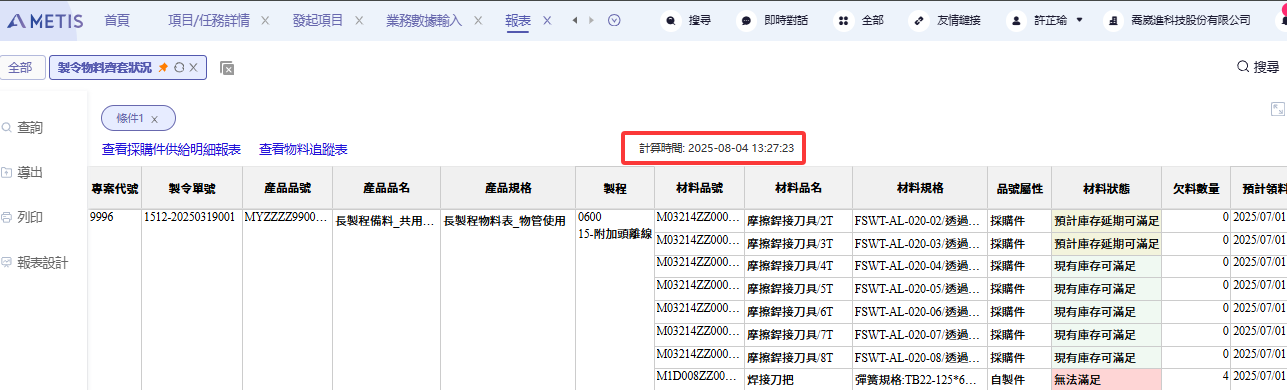Click the 製令單號 column header

coord(192,188)
